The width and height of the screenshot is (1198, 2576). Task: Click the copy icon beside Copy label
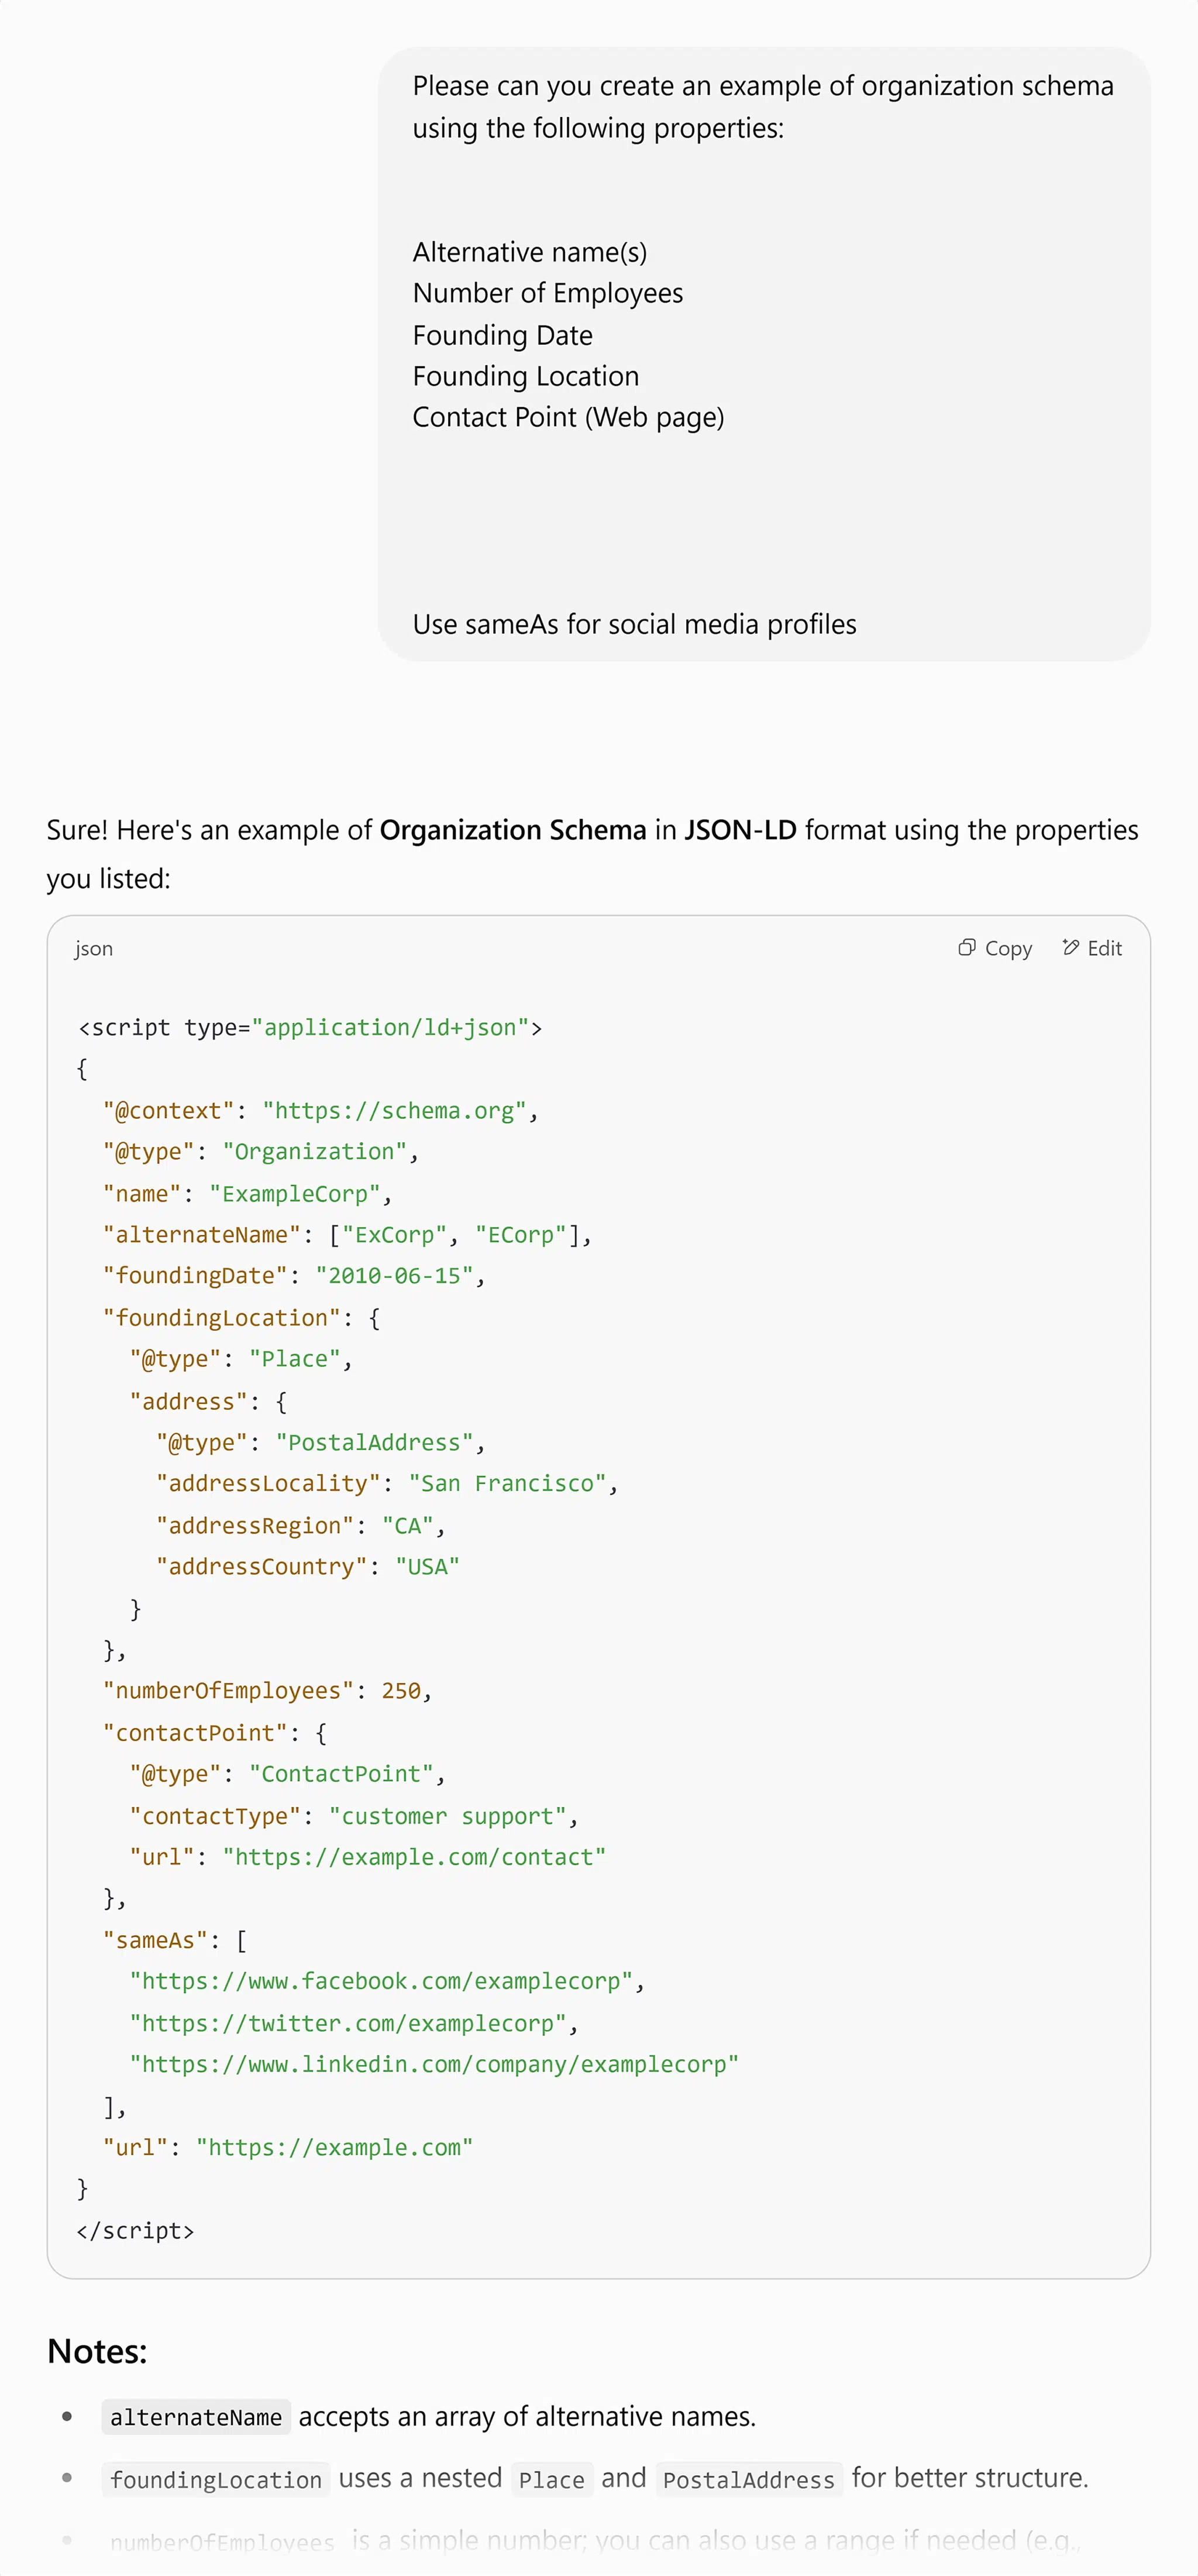tap(967, 948)
